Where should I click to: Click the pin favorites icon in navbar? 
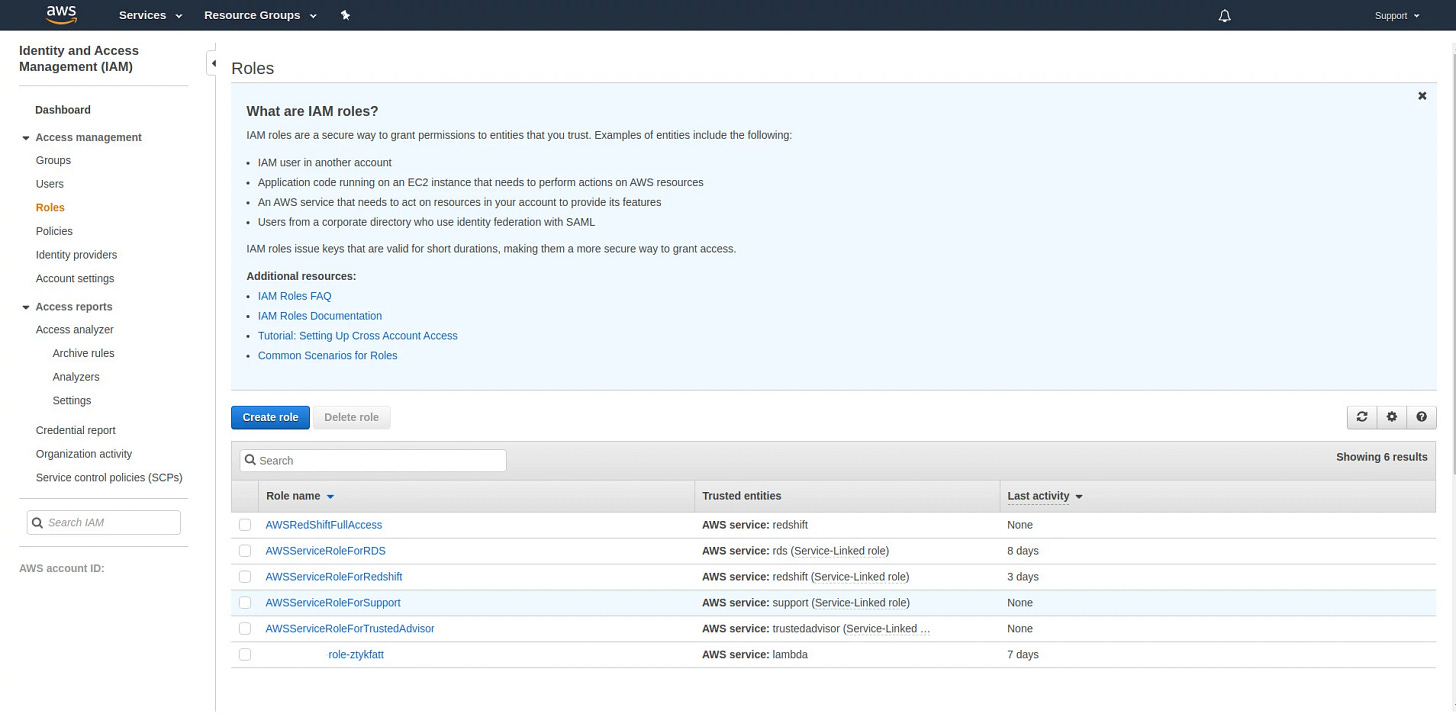(x=345, y=15)
